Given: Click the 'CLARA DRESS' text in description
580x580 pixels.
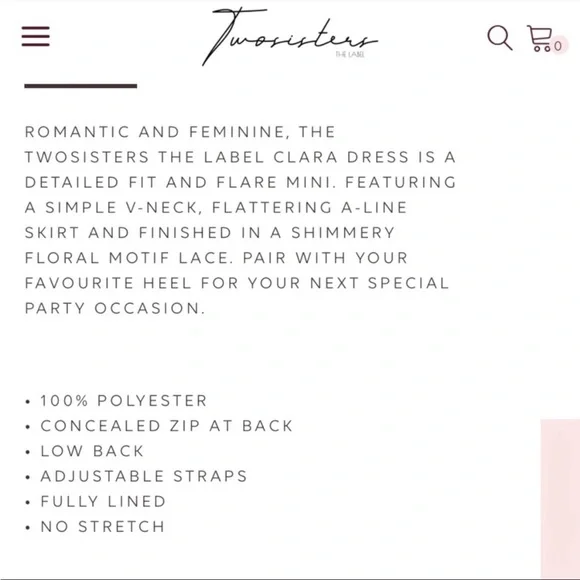Looking at the screenshot, I should [341, 157].
